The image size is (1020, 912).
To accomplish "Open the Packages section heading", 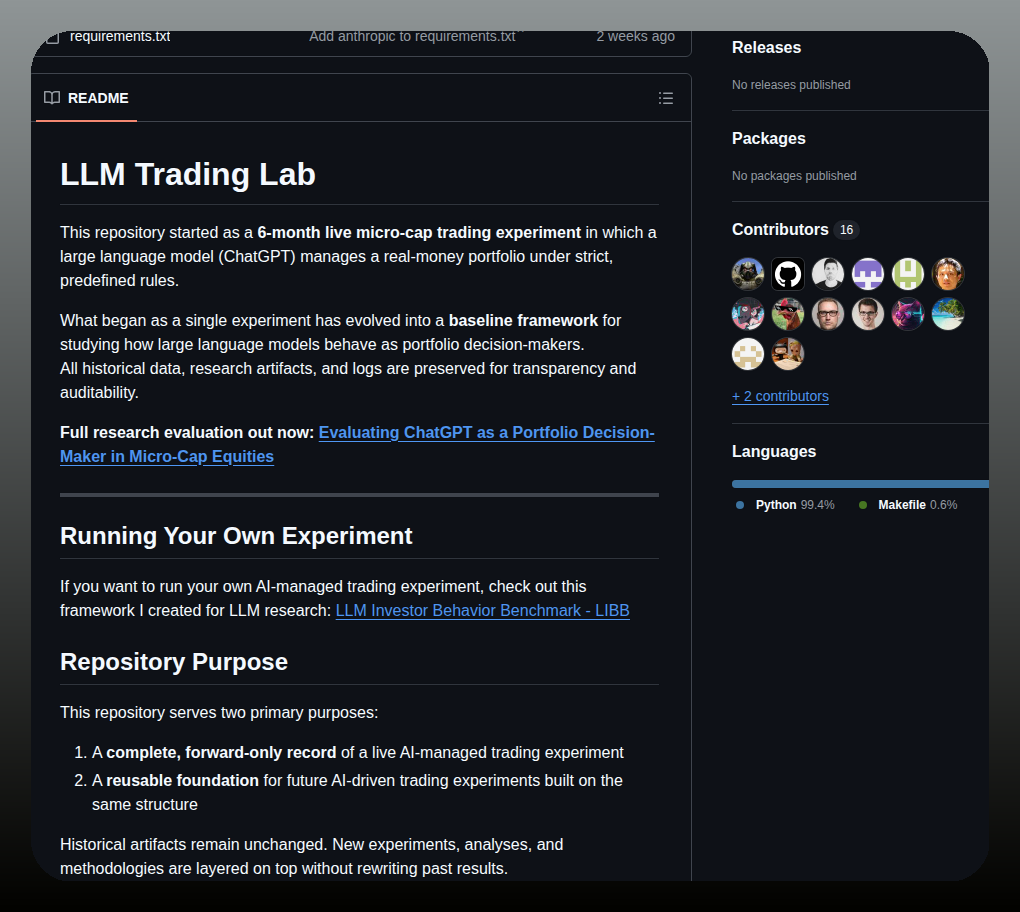I will coord(768,139).
